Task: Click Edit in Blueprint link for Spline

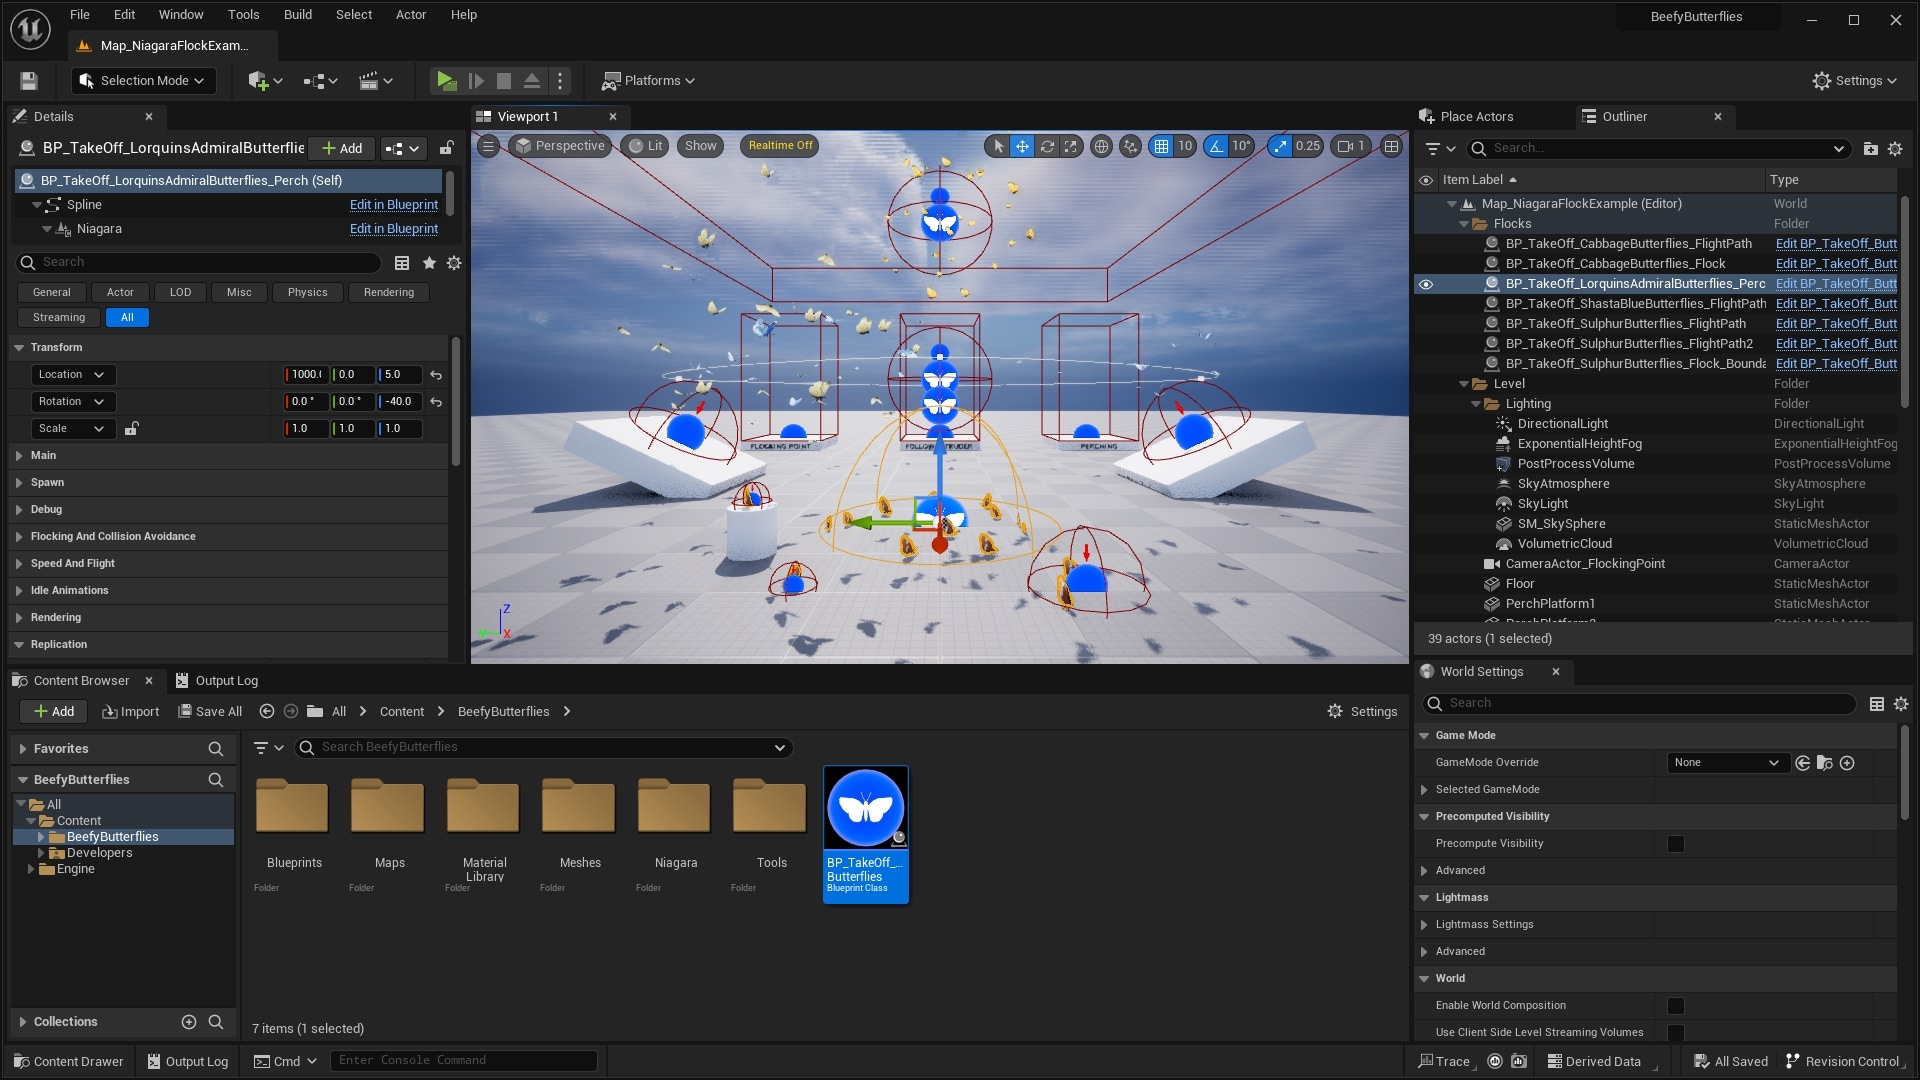Action: (393, 205)
